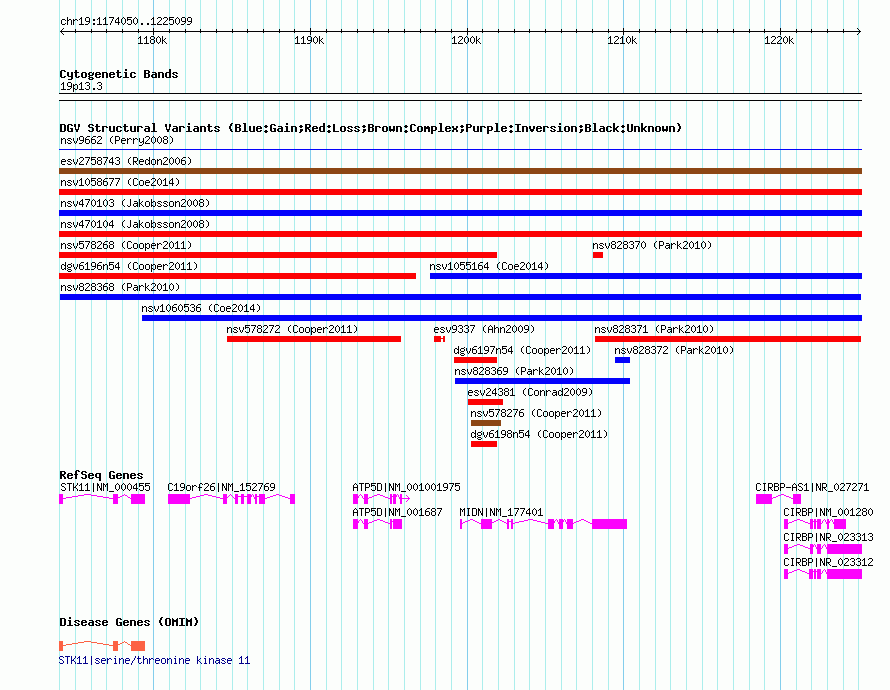The image size is (890, 690).
Task: Select dgv6196n54 (Cooper2011) label
Action: coord(129,266)
